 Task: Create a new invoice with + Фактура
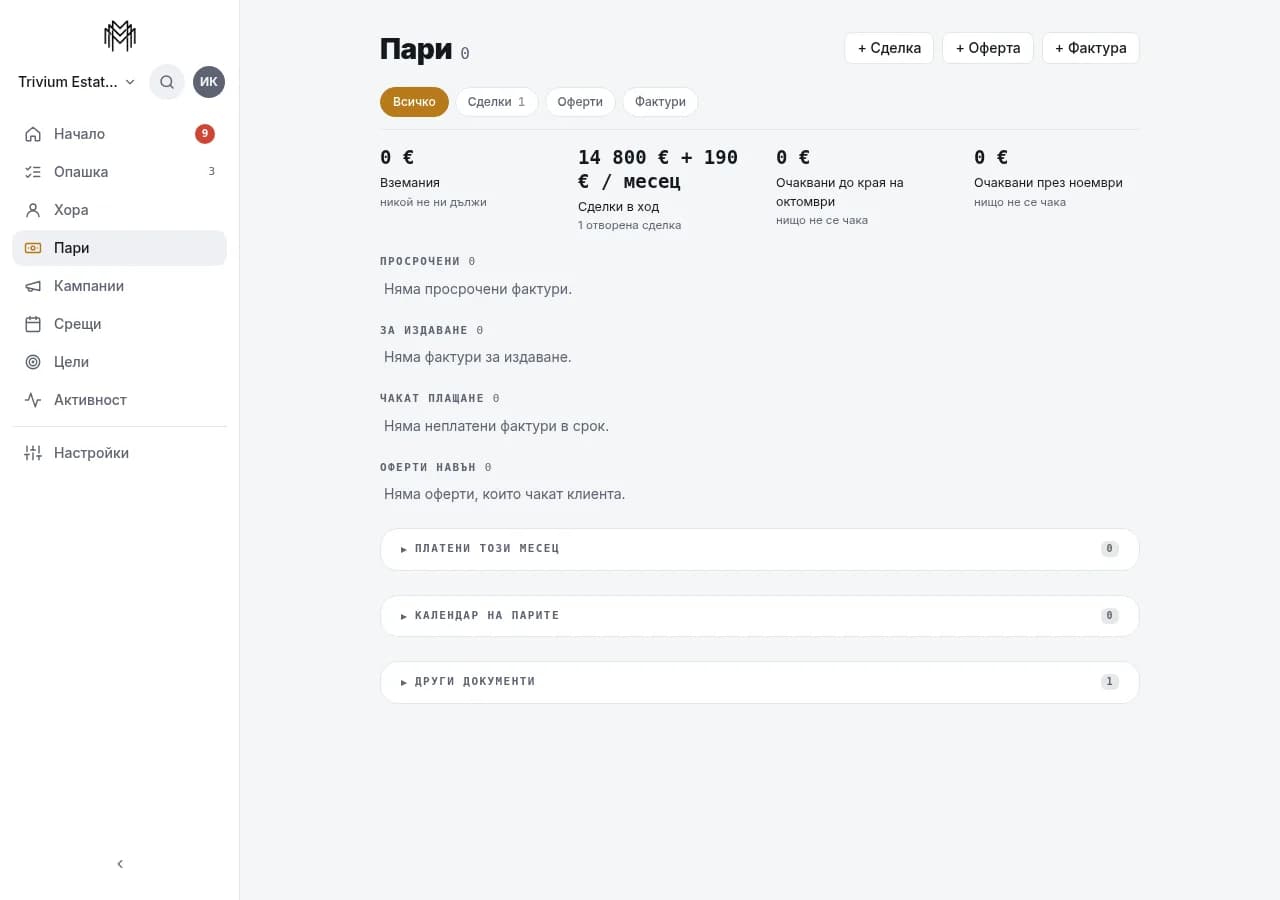[x=1091, y=48]
